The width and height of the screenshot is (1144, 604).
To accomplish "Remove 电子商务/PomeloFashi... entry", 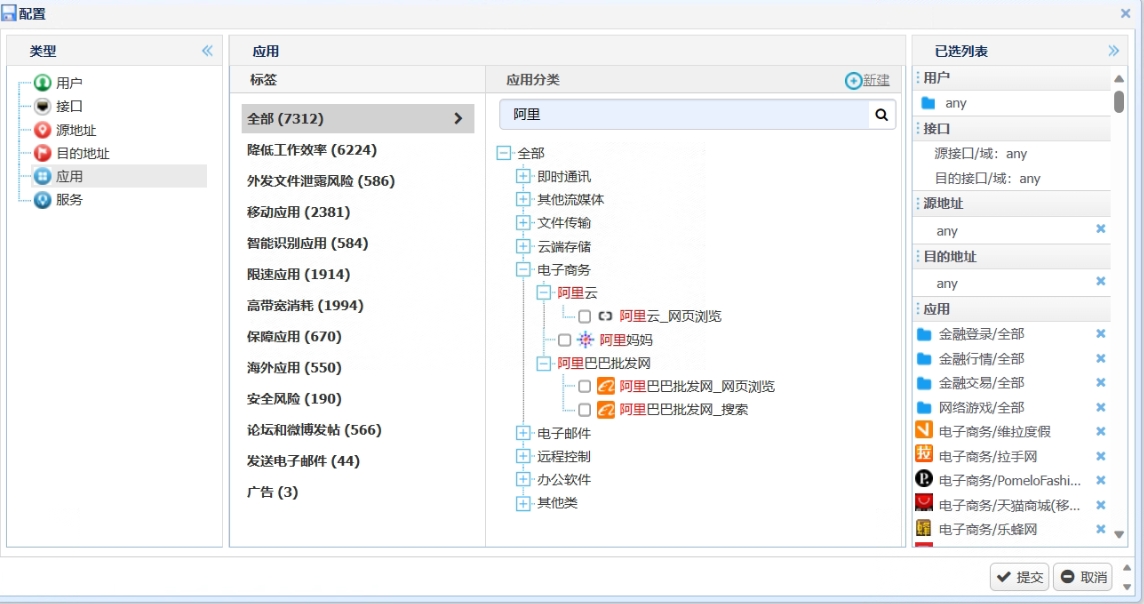I will tap(1100, 480).
